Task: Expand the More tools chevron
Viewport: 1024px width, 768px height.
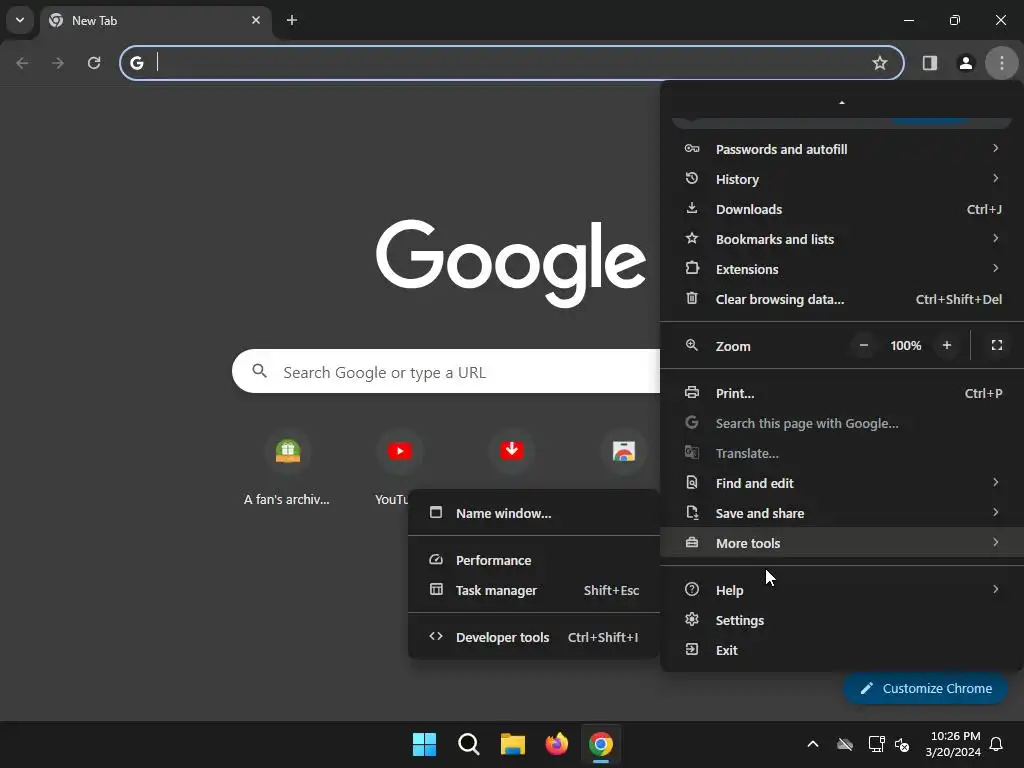Action: (x=995, y=542)
